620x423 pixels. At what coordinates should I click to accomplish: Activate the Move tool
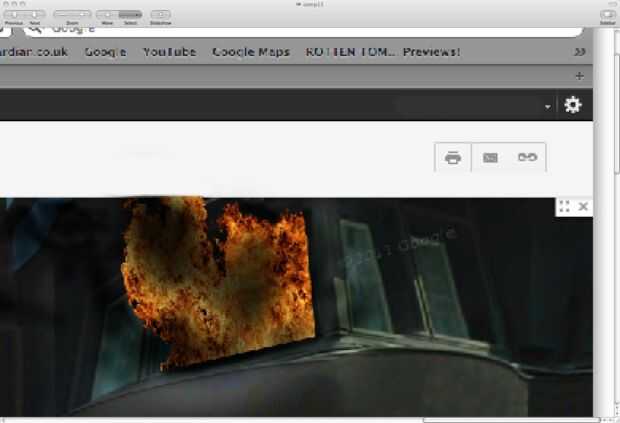[107, 15]
